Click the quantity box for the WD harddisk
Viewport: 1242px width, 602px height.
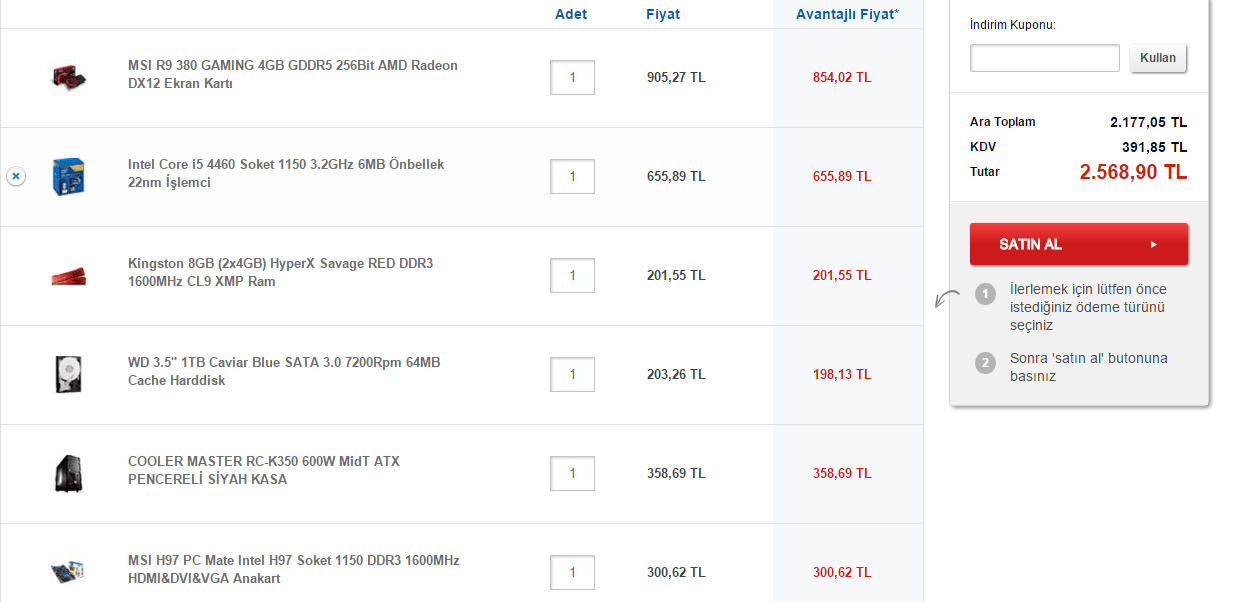[572, 375]
